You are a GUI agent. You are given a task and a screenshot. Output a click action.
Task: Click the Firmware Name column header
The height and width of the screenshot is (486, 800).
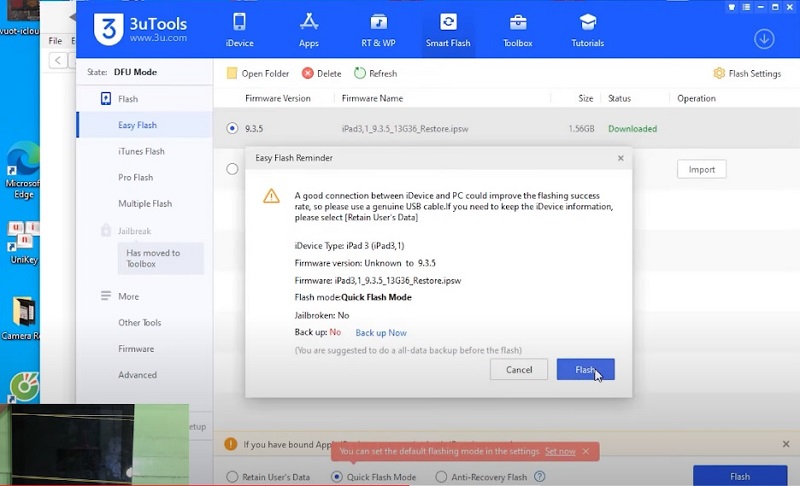click(372, 98)
